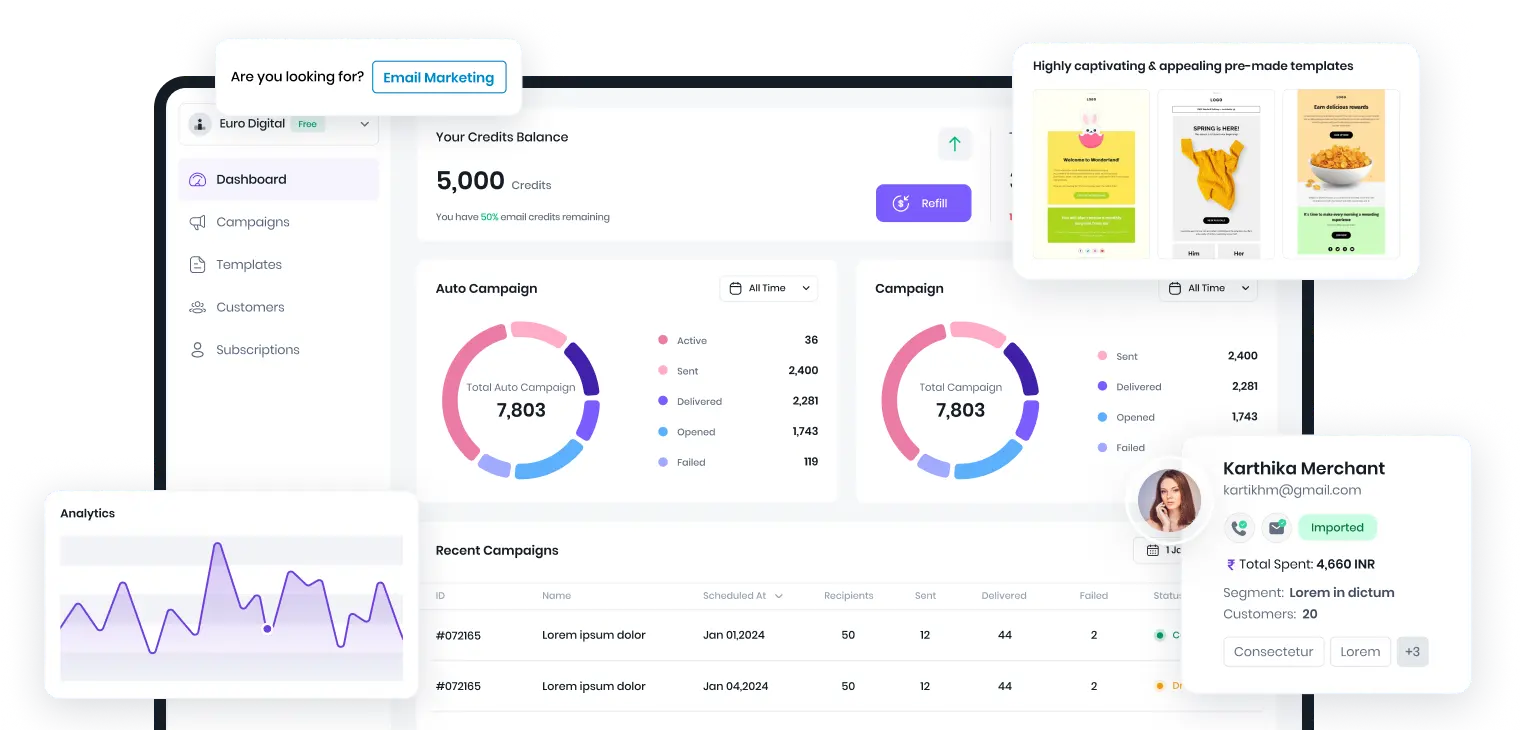
Task: Click the Campaigns megaphone icon
Action: (197, 222)
